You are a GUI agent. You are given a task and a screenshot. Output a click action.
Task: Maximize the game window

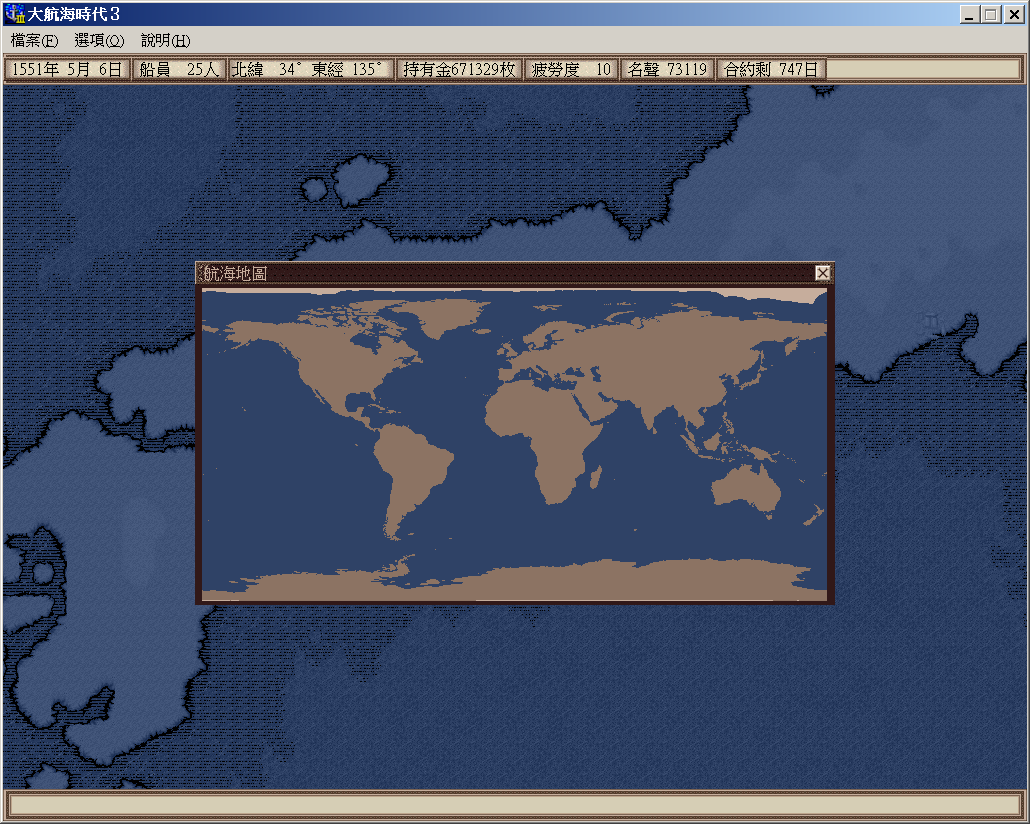[991, 14]
